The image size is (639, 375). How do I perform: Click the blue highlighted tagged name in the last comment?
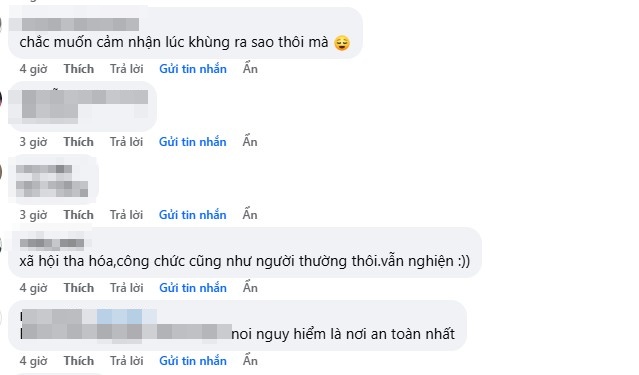tap(119, 316)
